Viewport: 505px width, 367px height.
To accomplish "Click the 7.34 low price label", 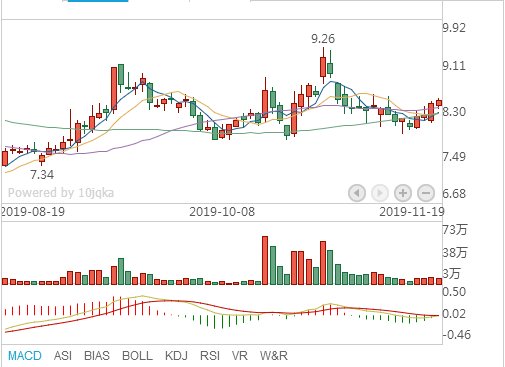I will pyautogui.click(x=42, y=174).
